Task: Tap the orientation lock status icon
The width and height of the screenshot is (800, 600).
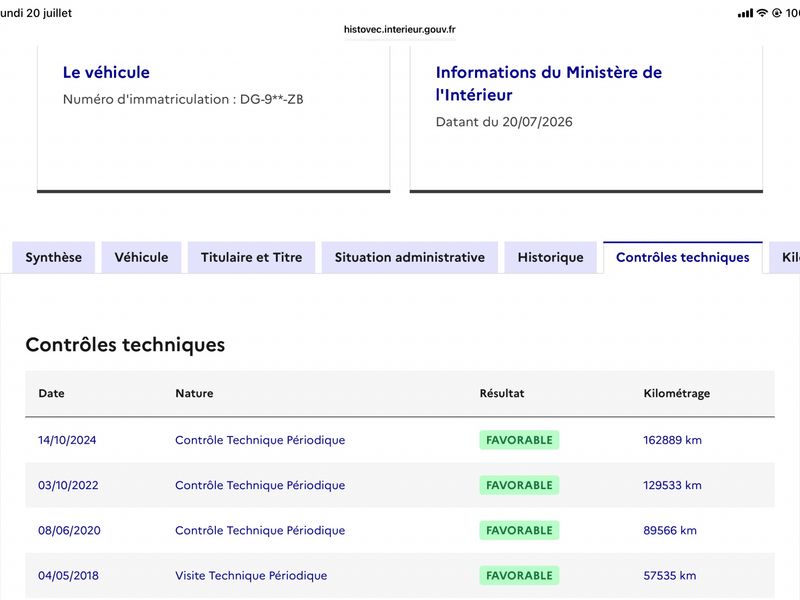Action: 777,13
